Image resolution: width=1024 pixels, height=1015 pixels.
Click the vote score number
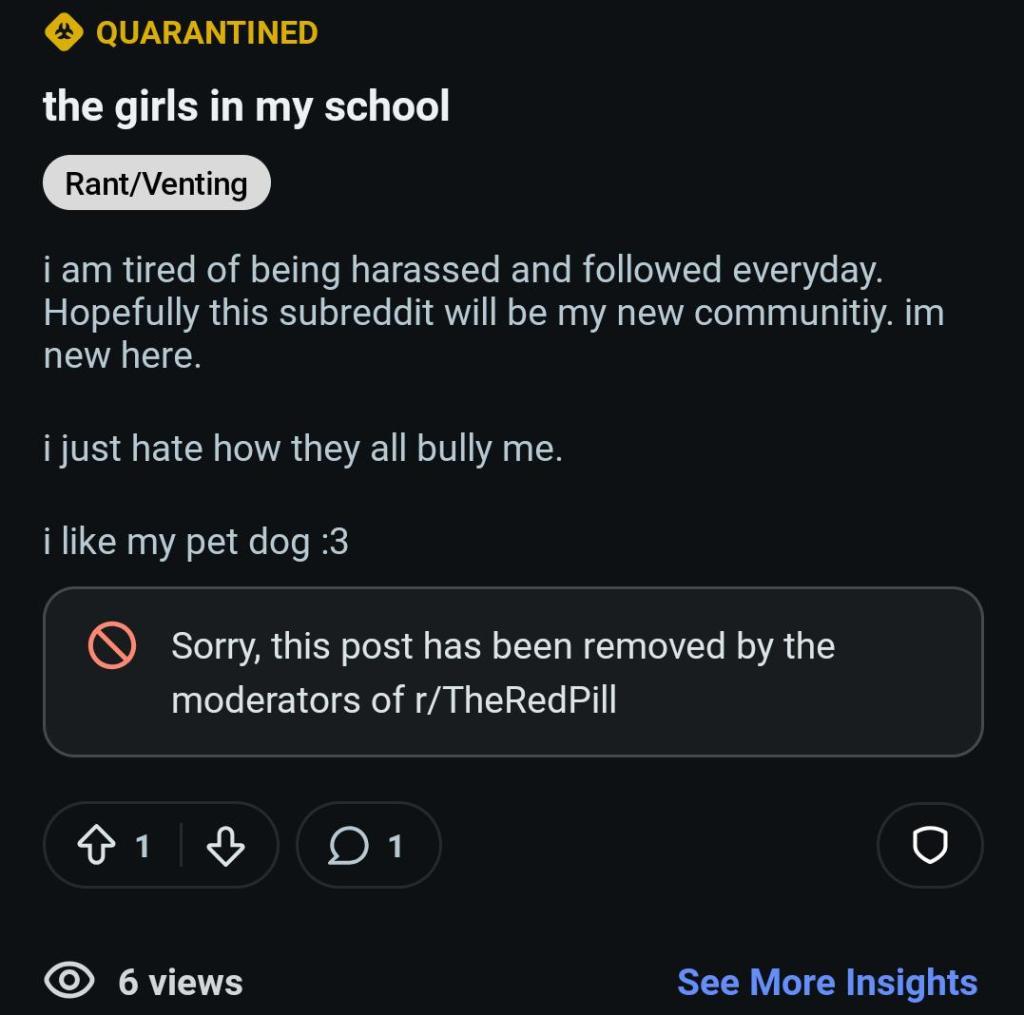[142, 846]
